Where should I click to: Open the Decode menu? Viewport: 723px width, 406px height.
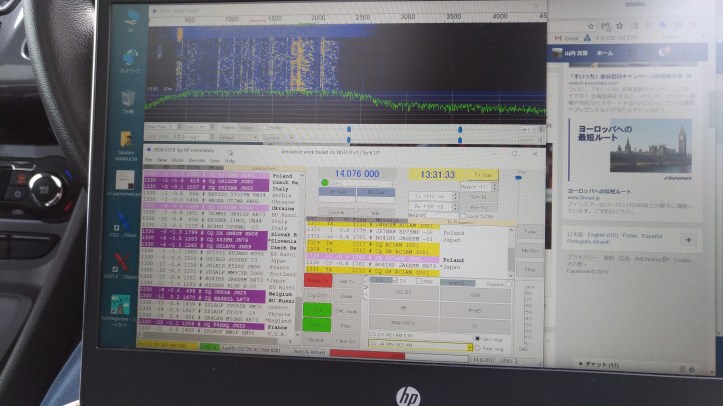[x=196, y=160]
